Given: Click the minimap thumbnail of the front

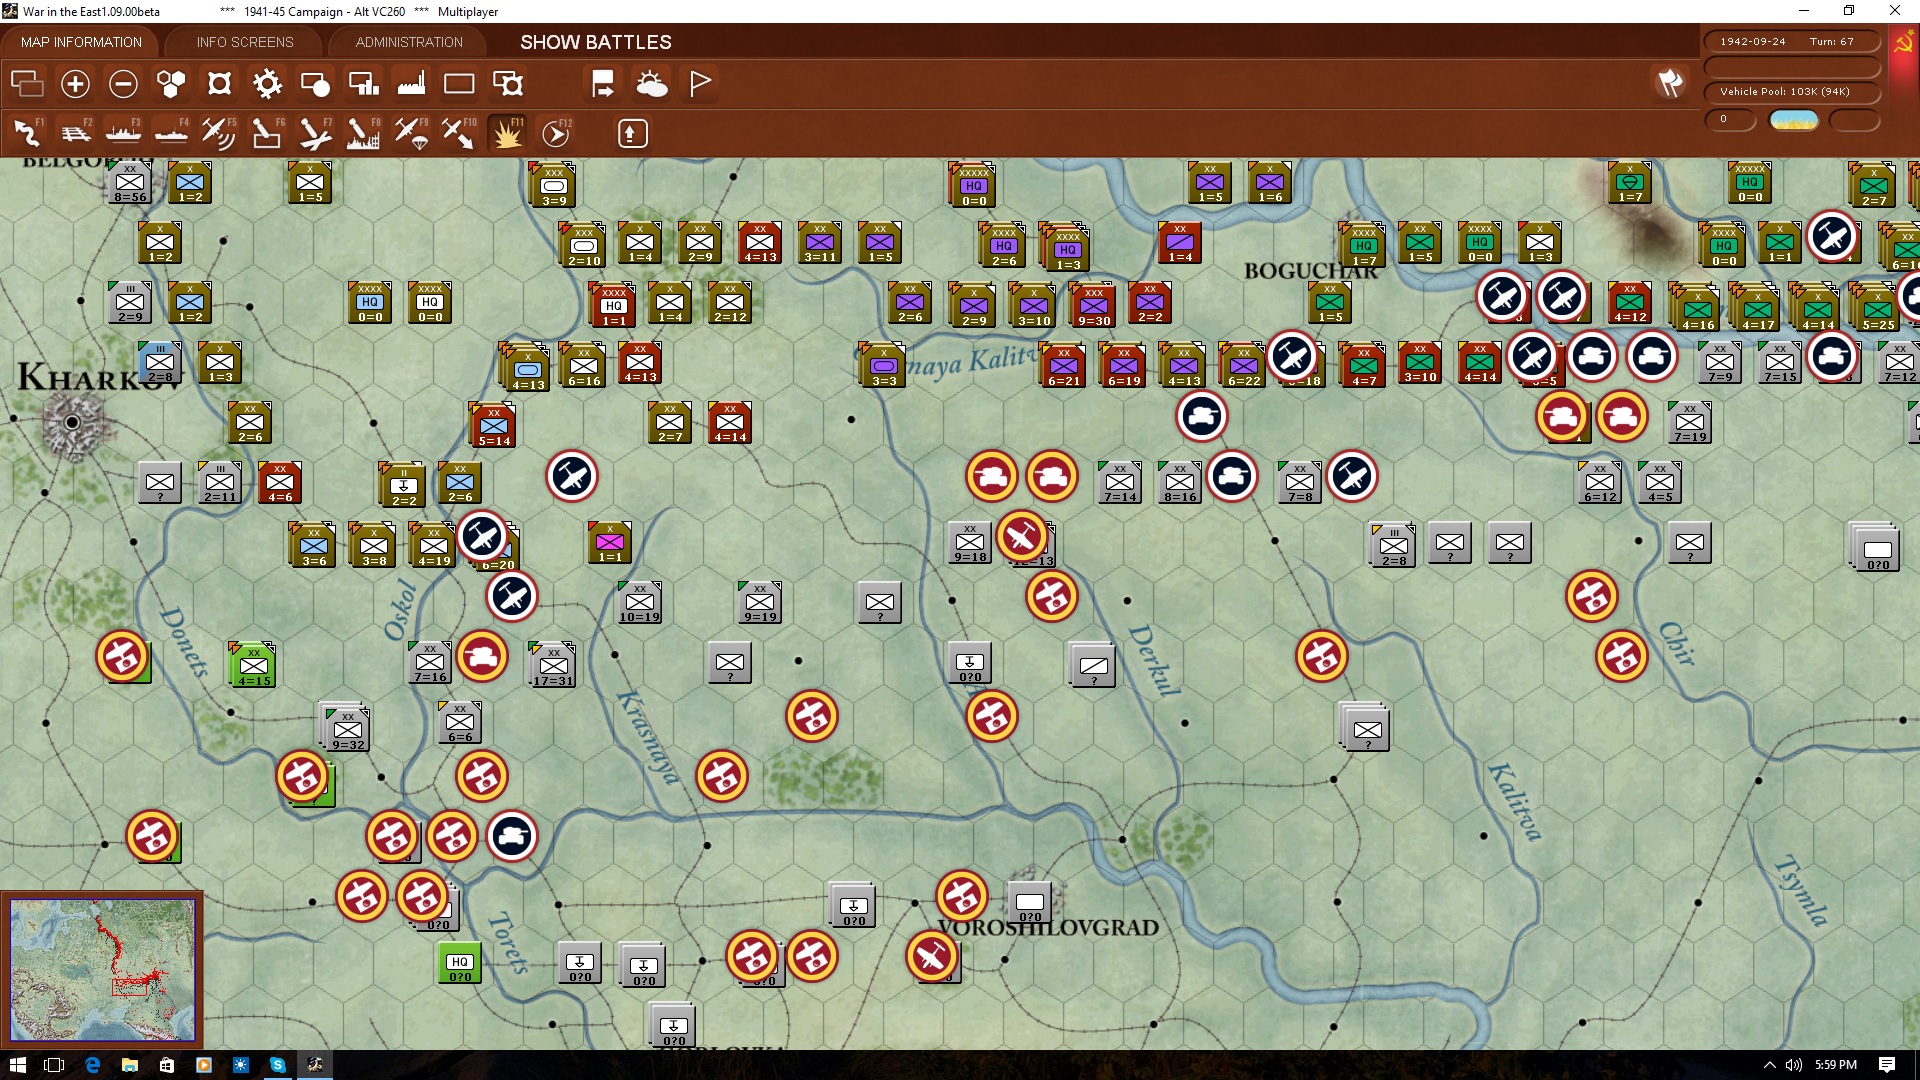Looking at the screenshot, I should pyautogui.click(x=102, y=970).
